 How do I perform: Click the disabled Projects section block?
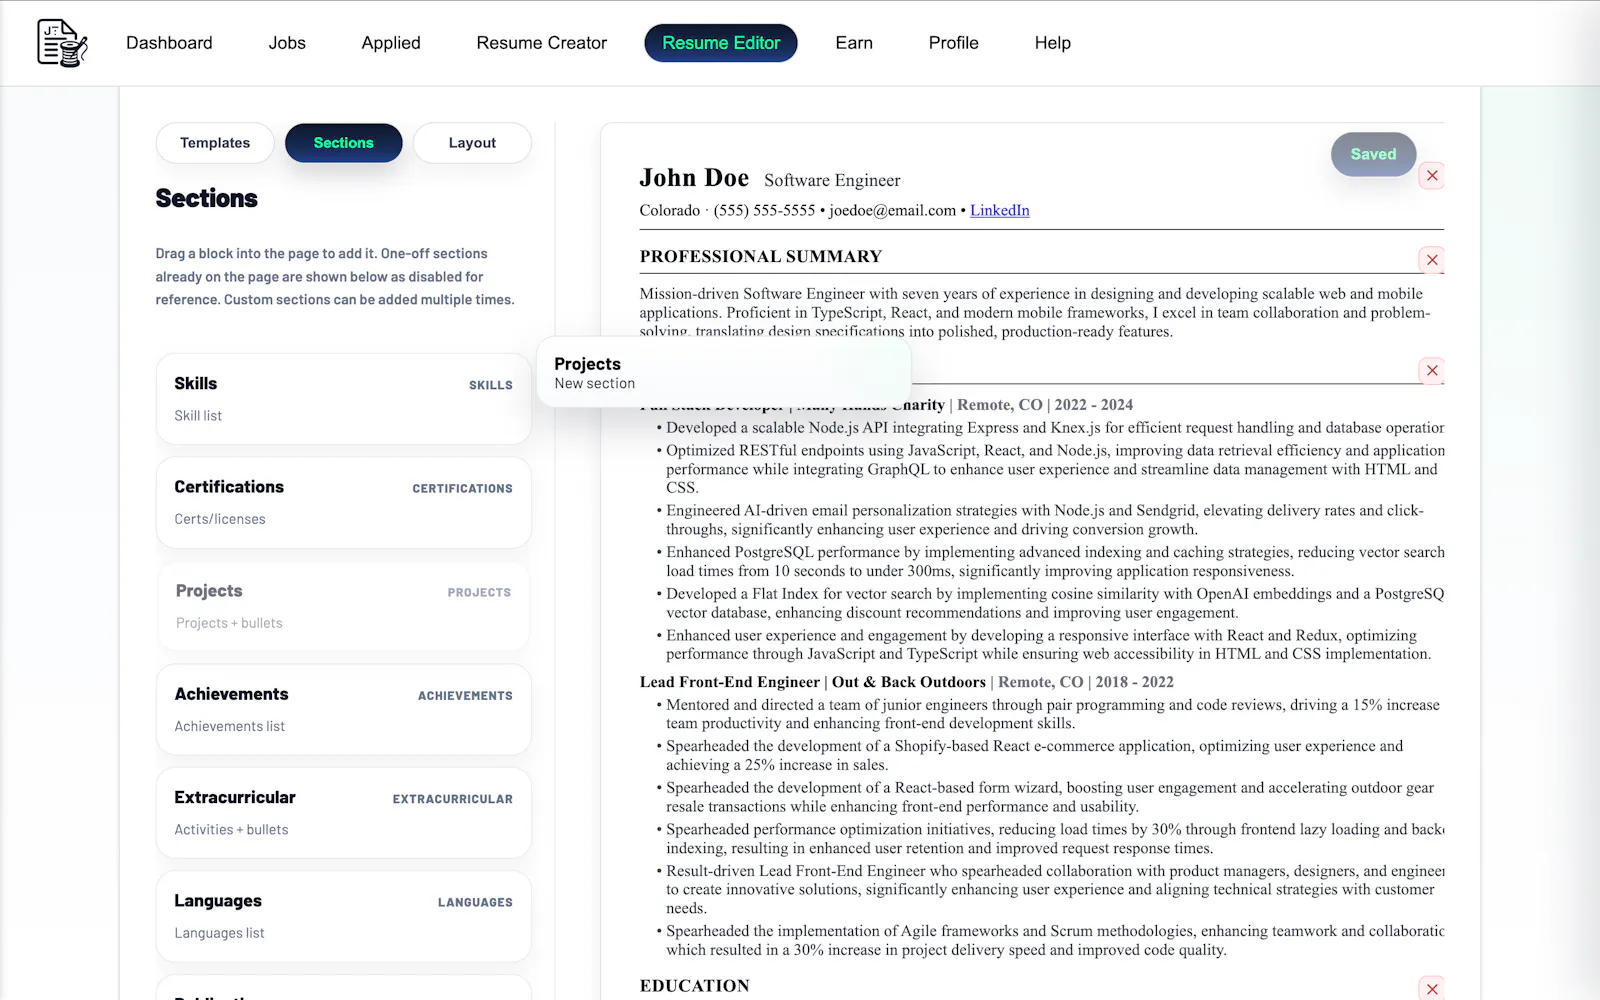(x=343, y=607)
